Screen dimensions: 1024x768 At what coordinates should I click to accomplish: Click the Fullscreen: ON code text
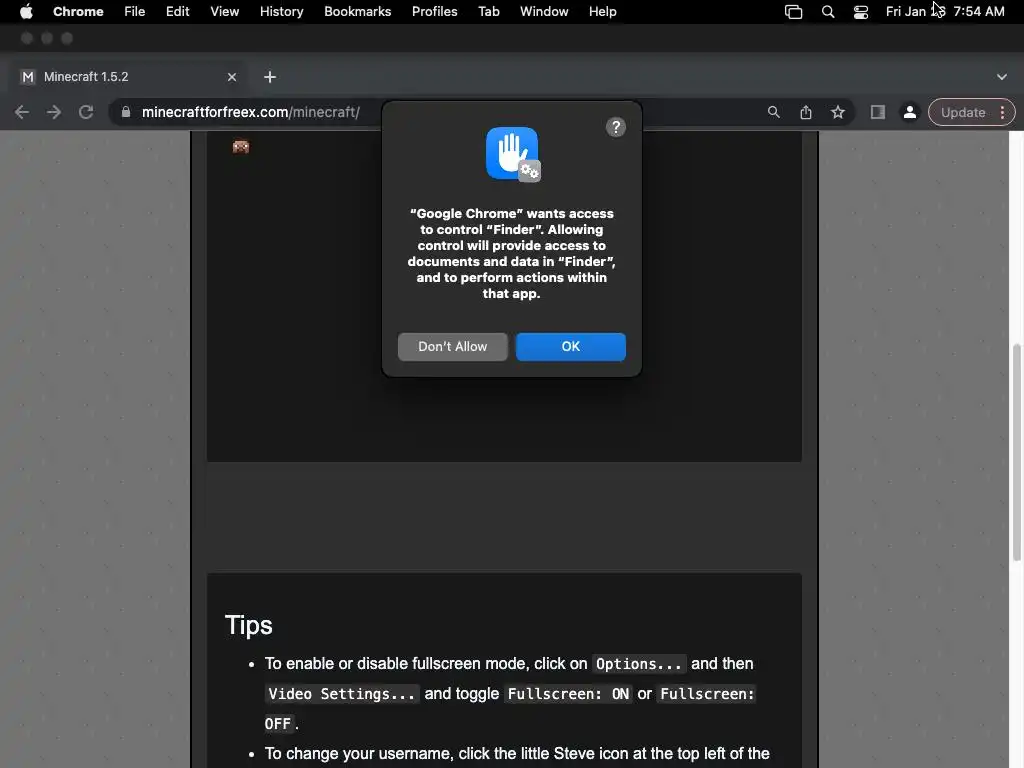(x=568, y=694)
